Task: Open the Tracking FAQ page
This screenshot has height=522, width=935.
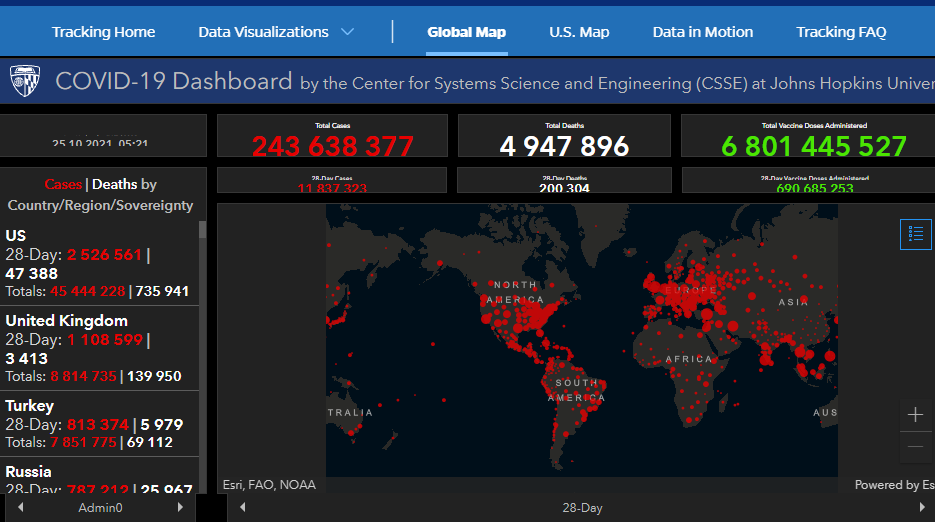Action: pos(841,32)
